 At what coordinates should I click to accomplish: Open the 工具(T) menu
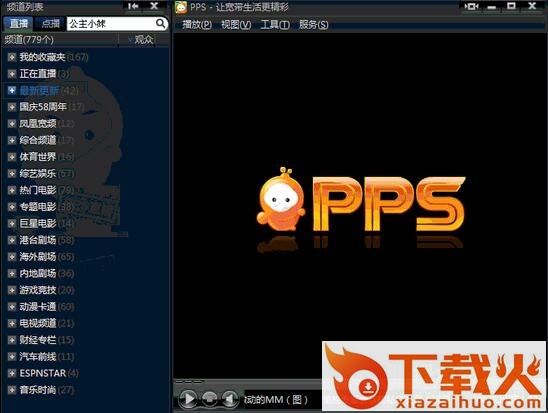click(275, 24)
